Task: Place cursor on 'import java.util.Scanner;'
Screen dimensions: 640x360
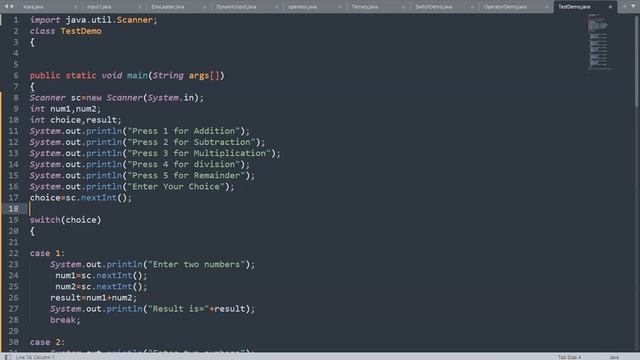Action: pos(93,20)
